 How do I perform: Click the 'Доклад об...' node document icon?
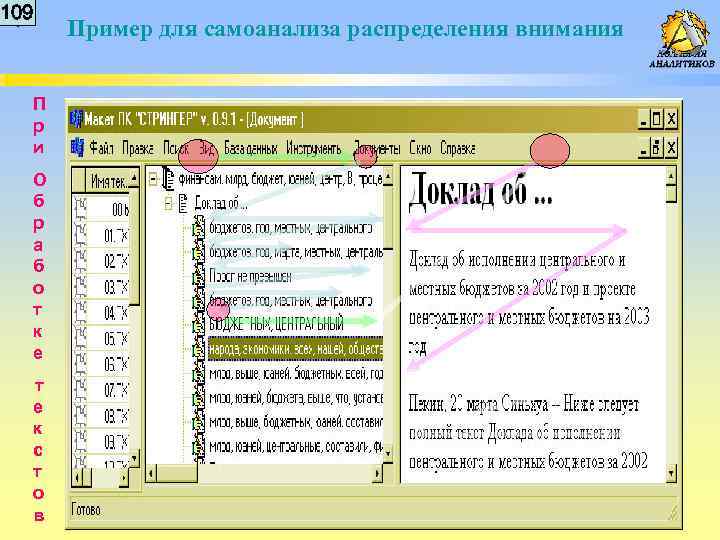coord(184,203)
